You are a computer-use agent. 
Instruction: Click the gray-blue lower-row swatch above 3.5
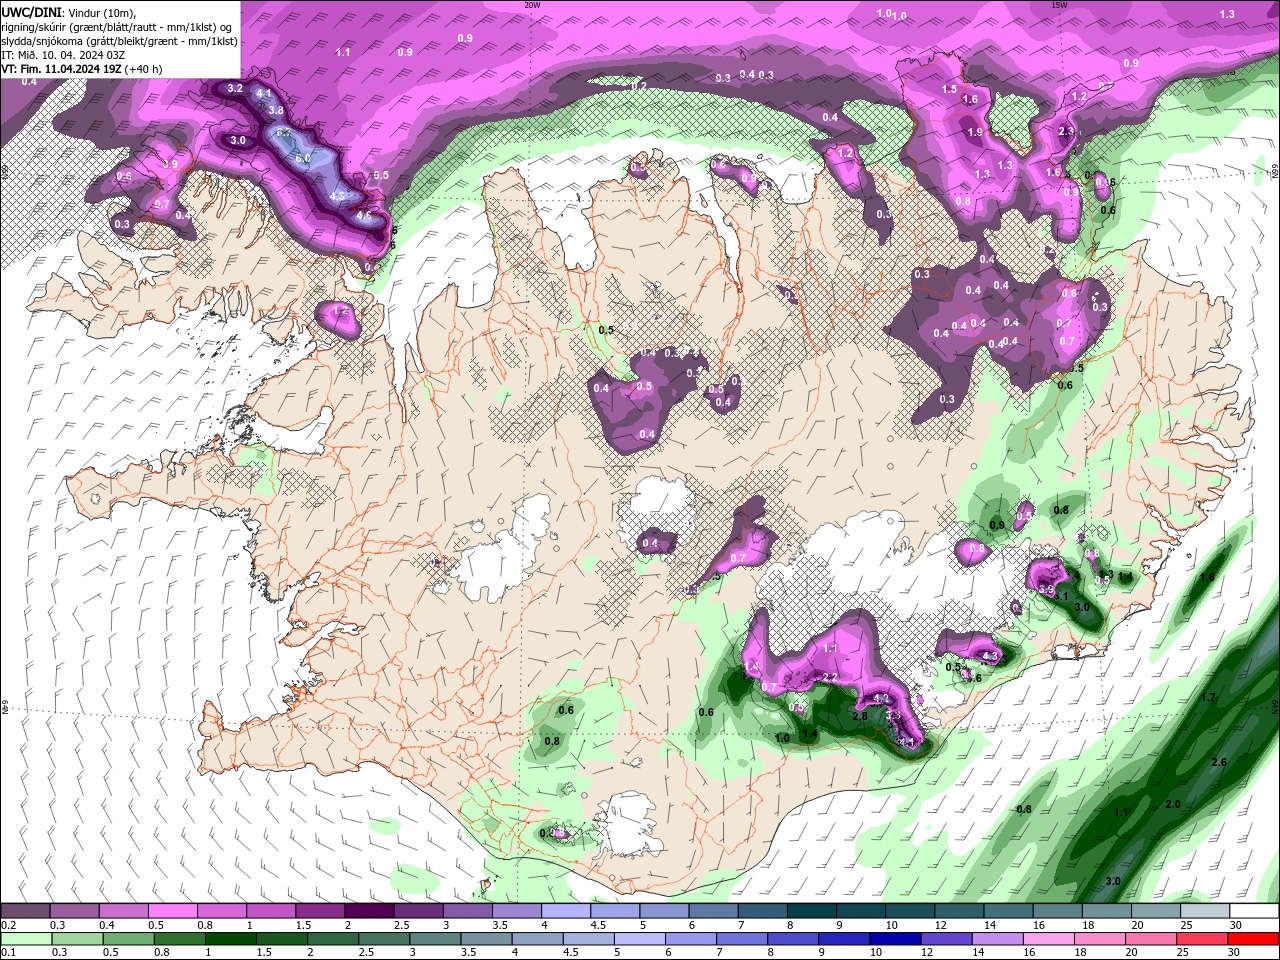point(487,939)
